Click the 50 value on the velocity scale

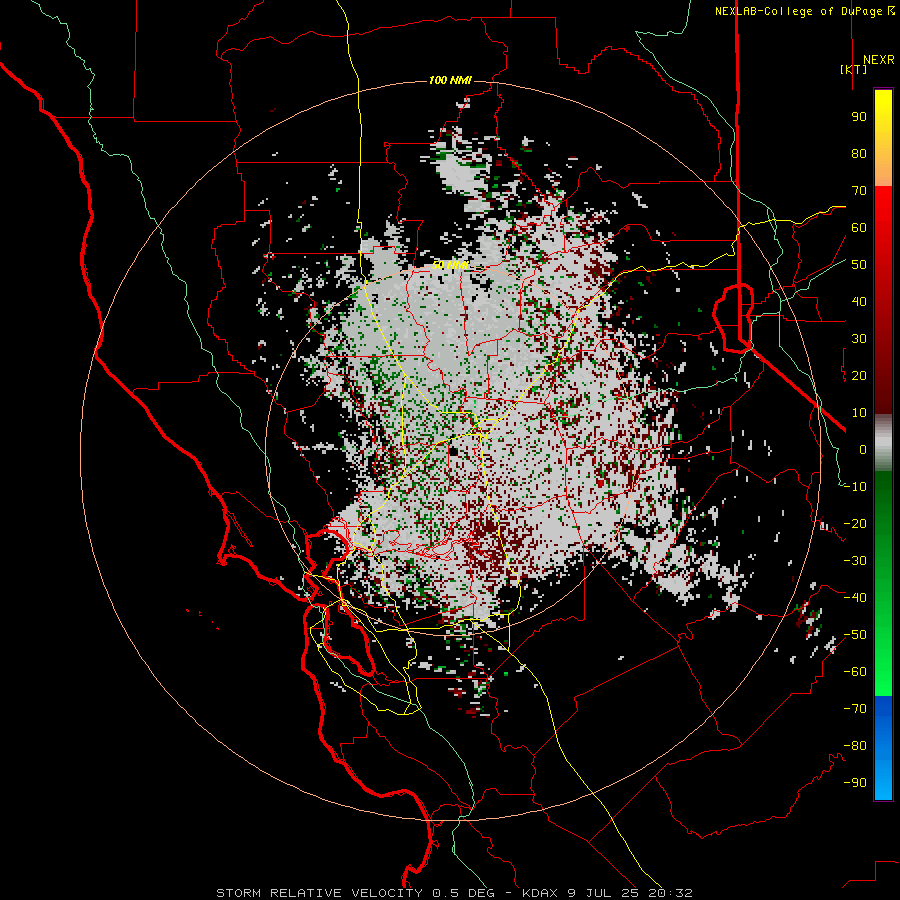(x=859, y=265)
